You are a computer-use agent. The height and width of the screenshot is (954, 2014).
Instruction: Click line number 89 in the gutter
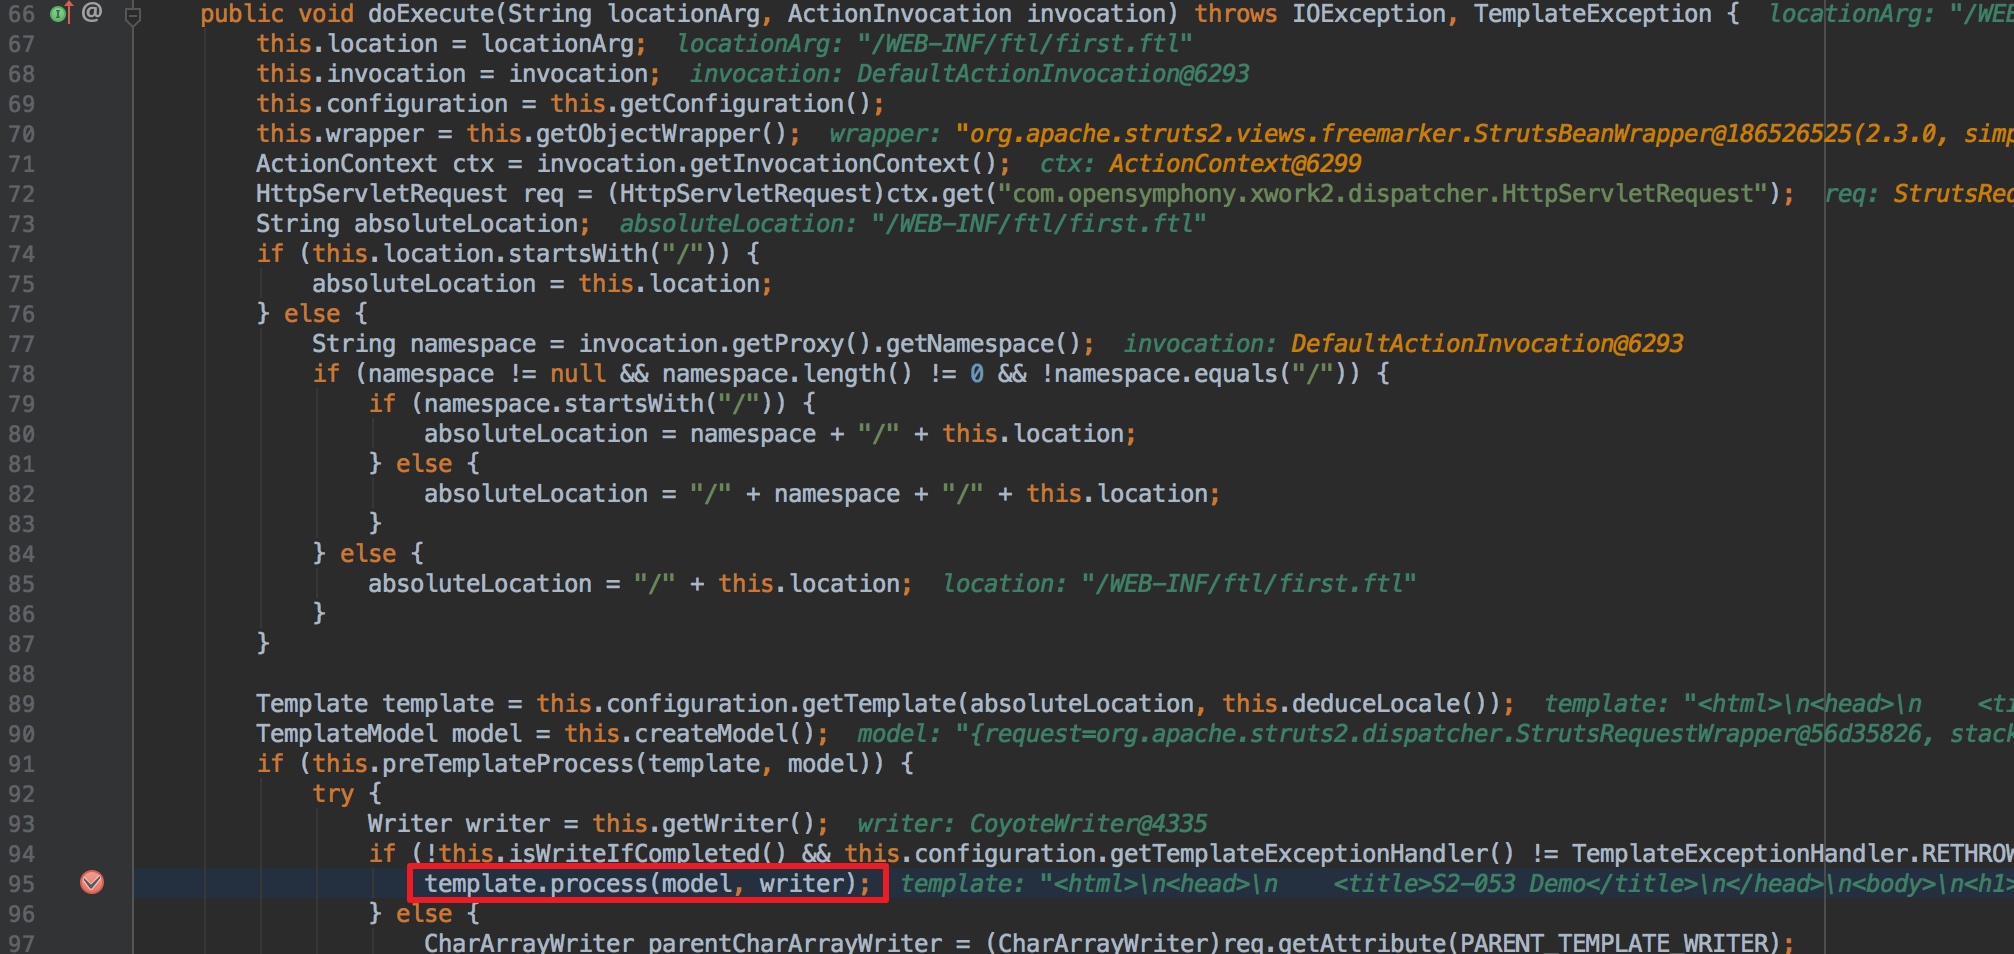21,704
